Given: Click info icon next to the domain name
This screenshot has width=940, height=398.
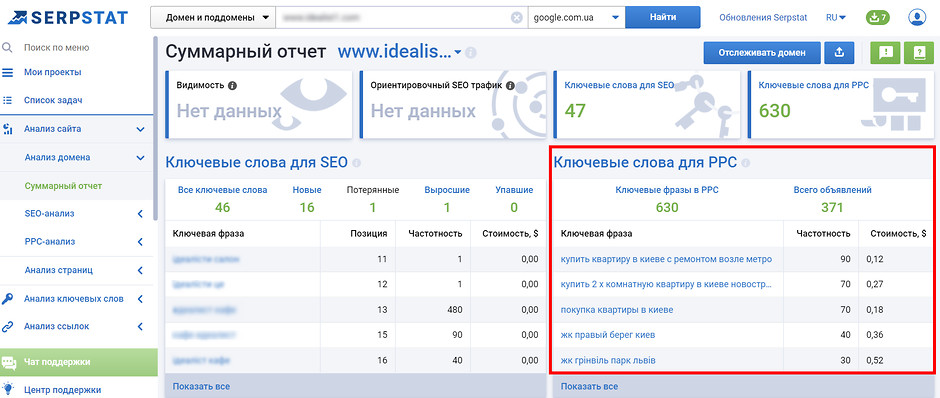Looking at the screenshot, I should [x=471, y=53].
